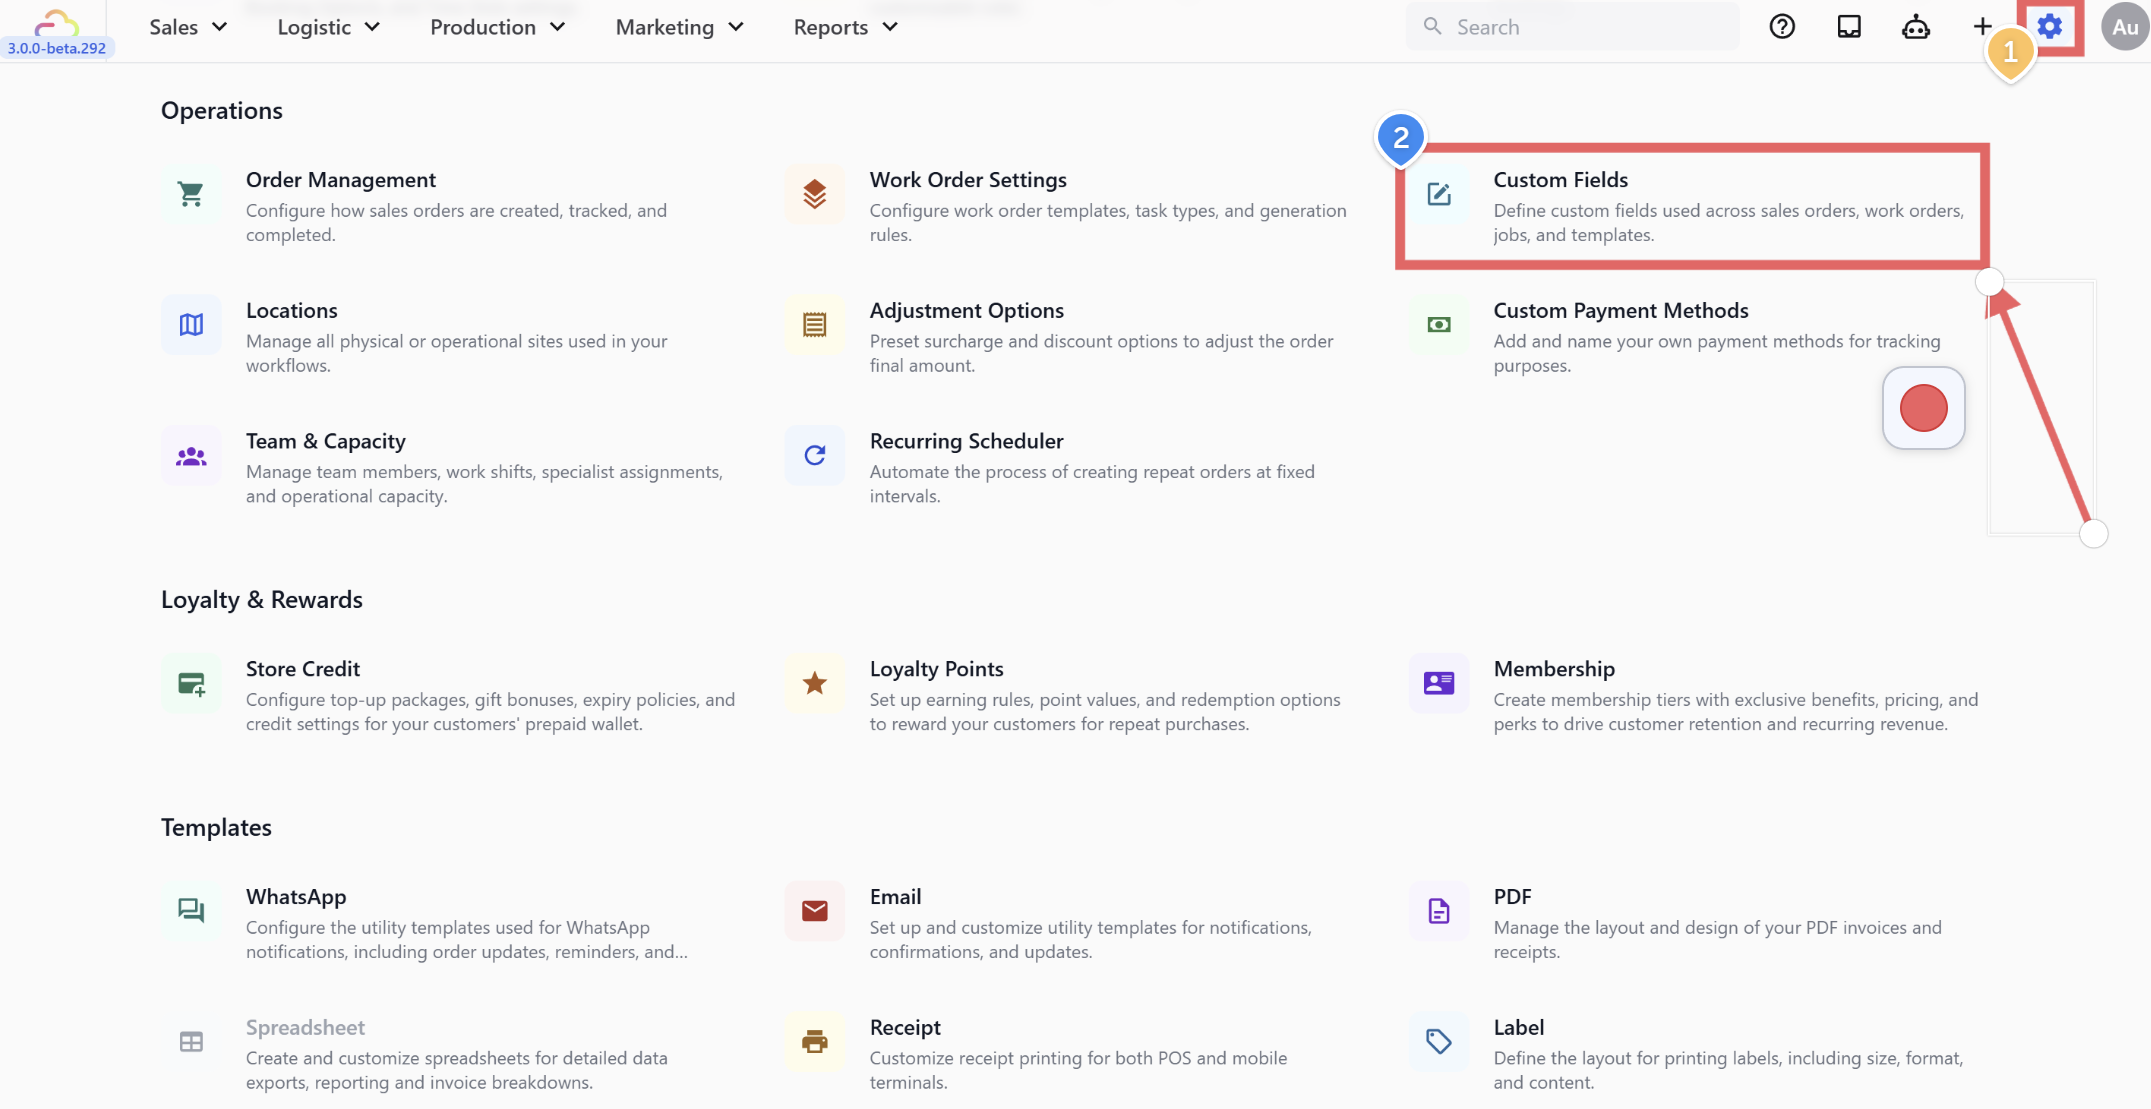Image resolution: width=2151 pixels, height=1109 pixels.
Task: Open Custom Fields settings
Action: tap(1560, 180)
